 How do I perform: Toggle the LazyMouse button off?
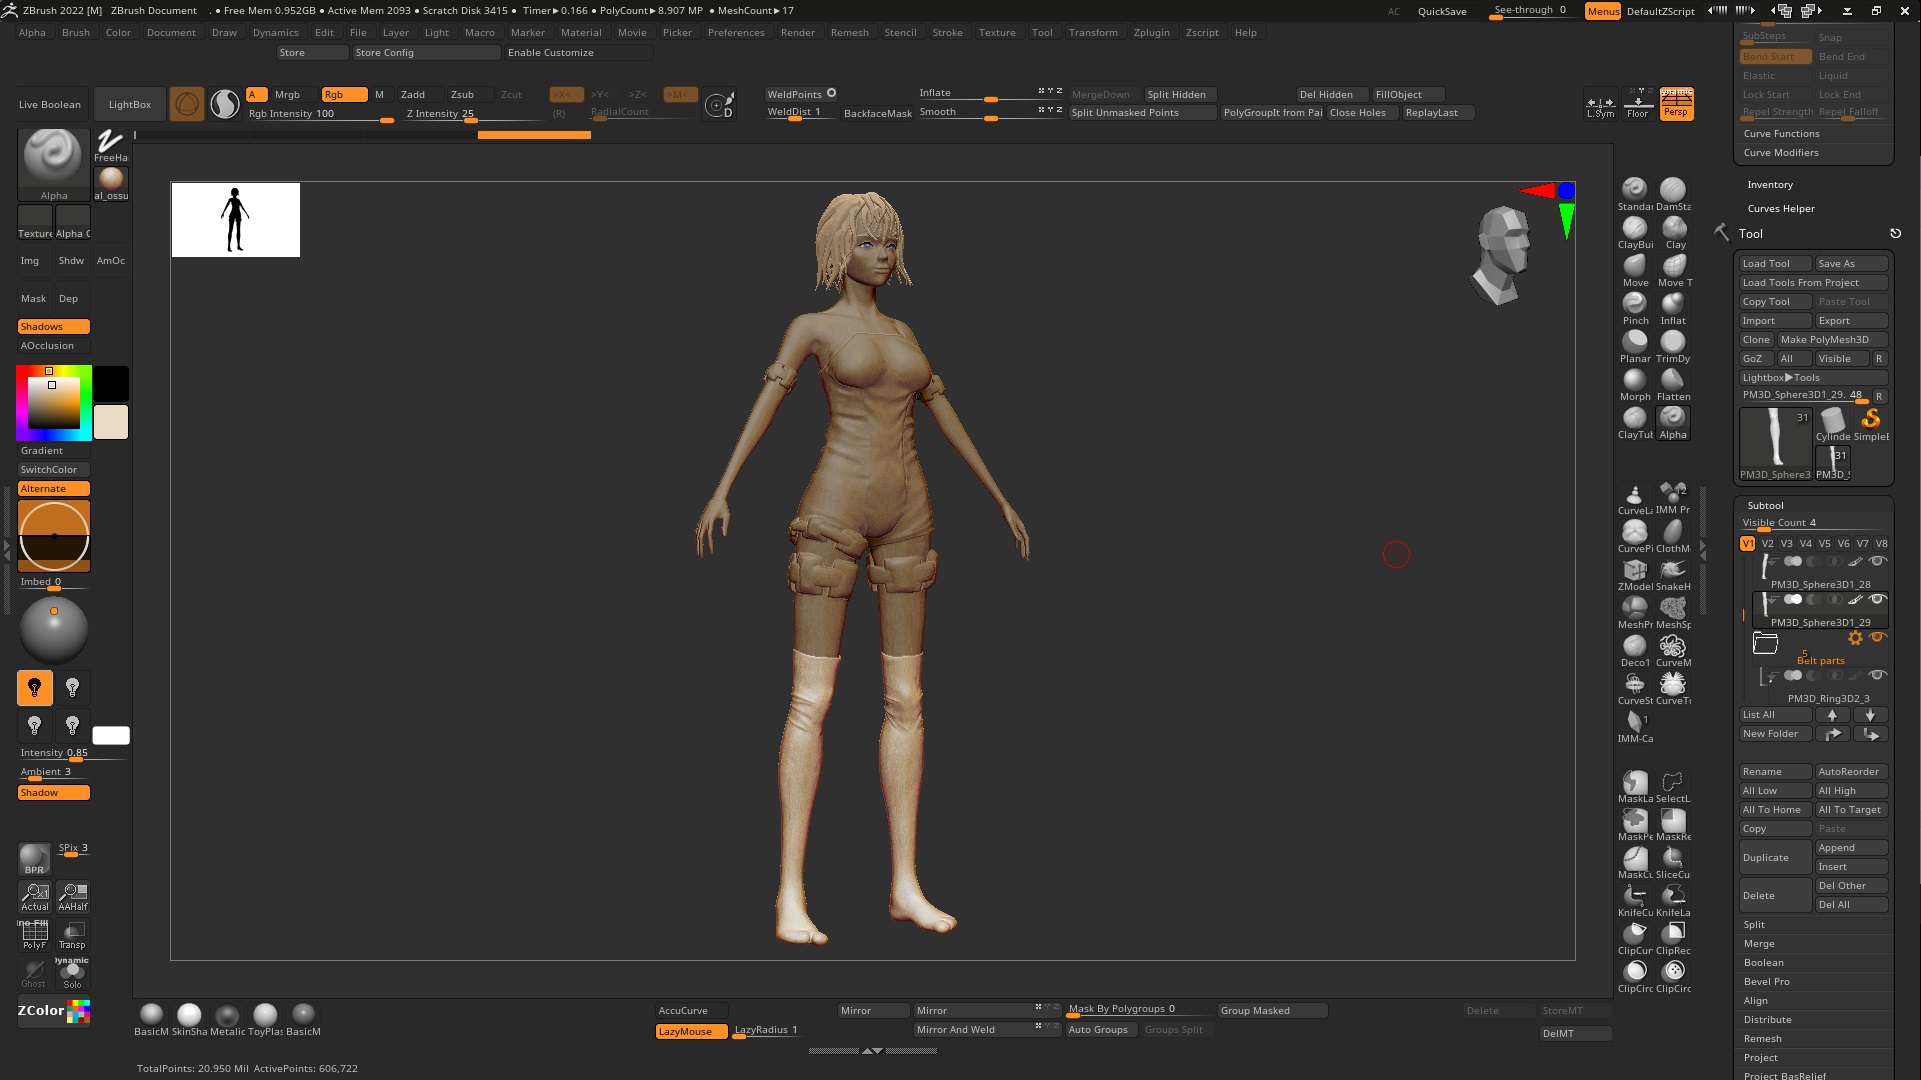[691, 1031]
